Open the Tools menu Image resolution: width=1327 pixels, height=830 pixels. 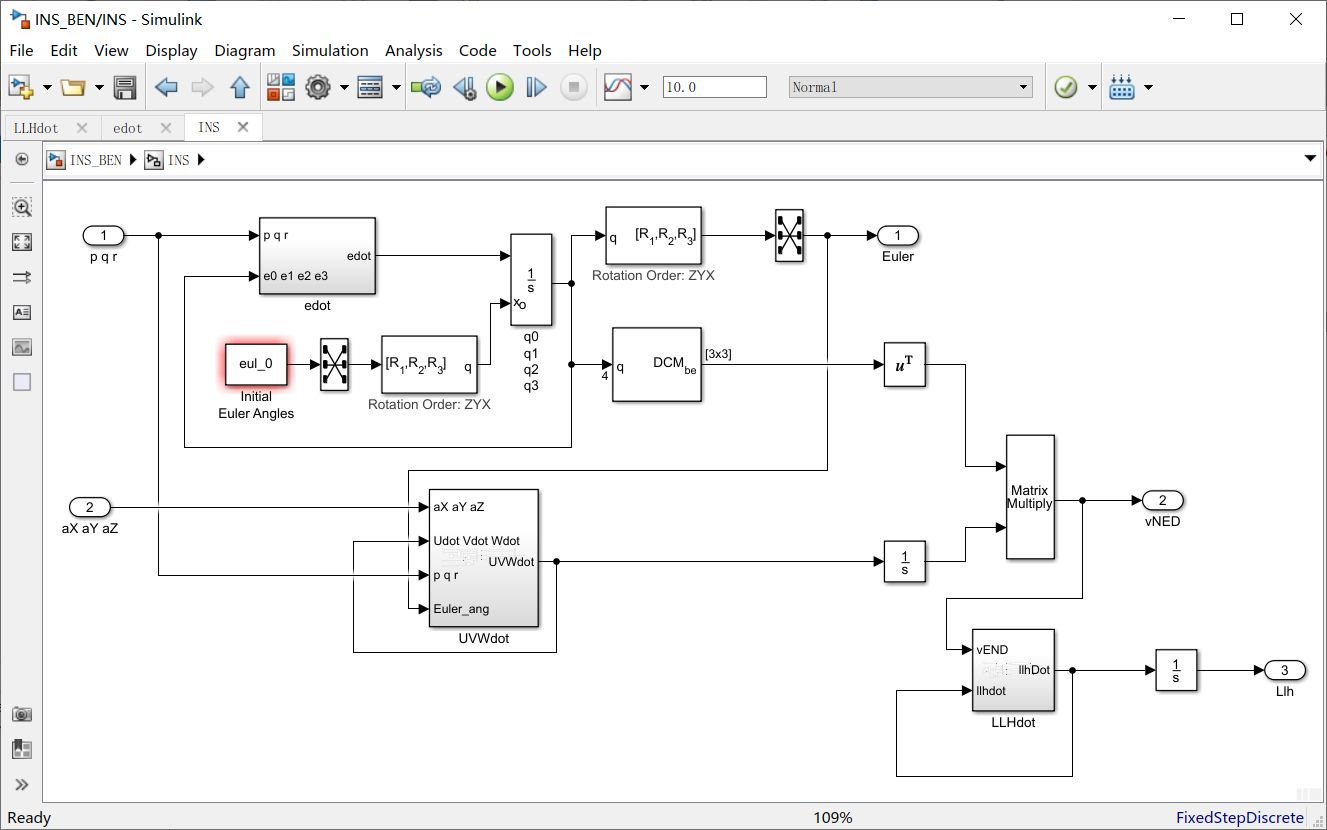[532, 50]
